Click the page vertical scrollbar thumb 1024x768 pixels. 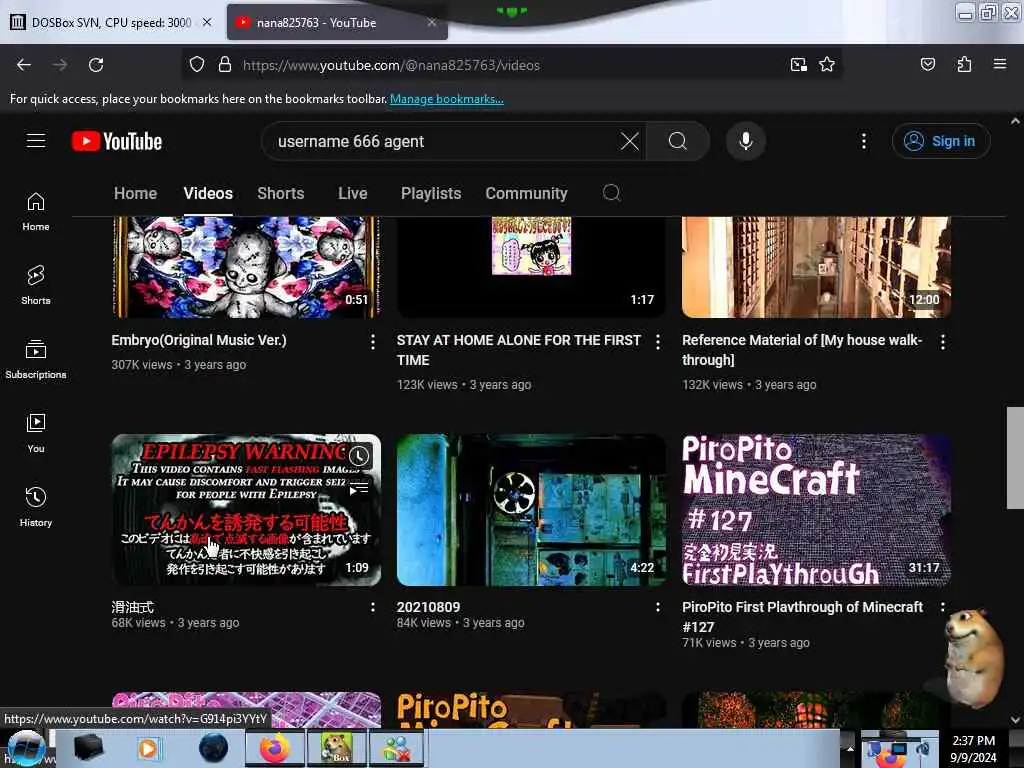tap(1015, 457)
